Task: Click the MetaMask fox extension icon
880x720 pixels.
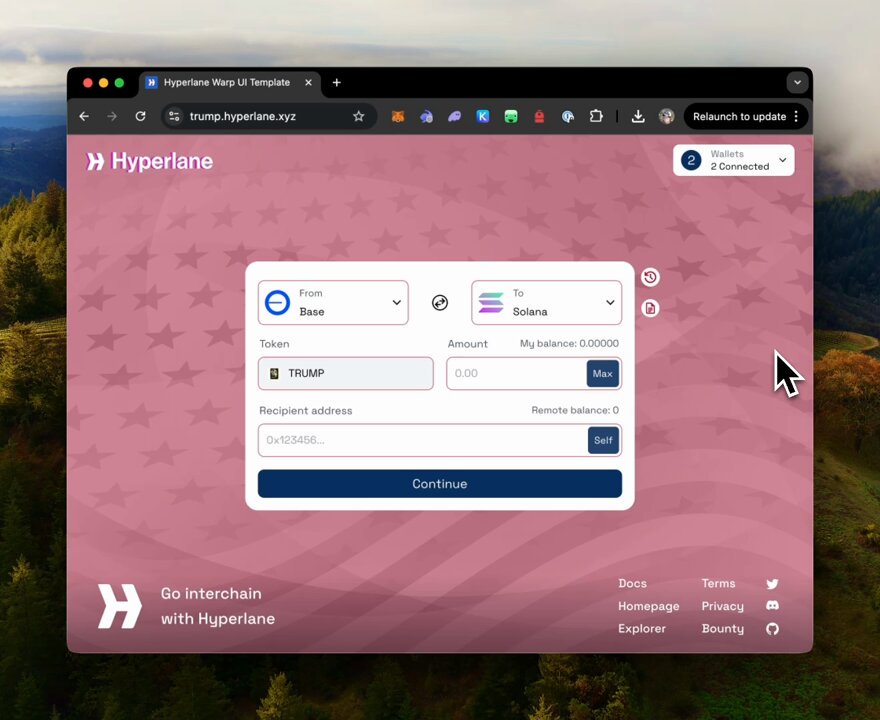Action: 398,117
